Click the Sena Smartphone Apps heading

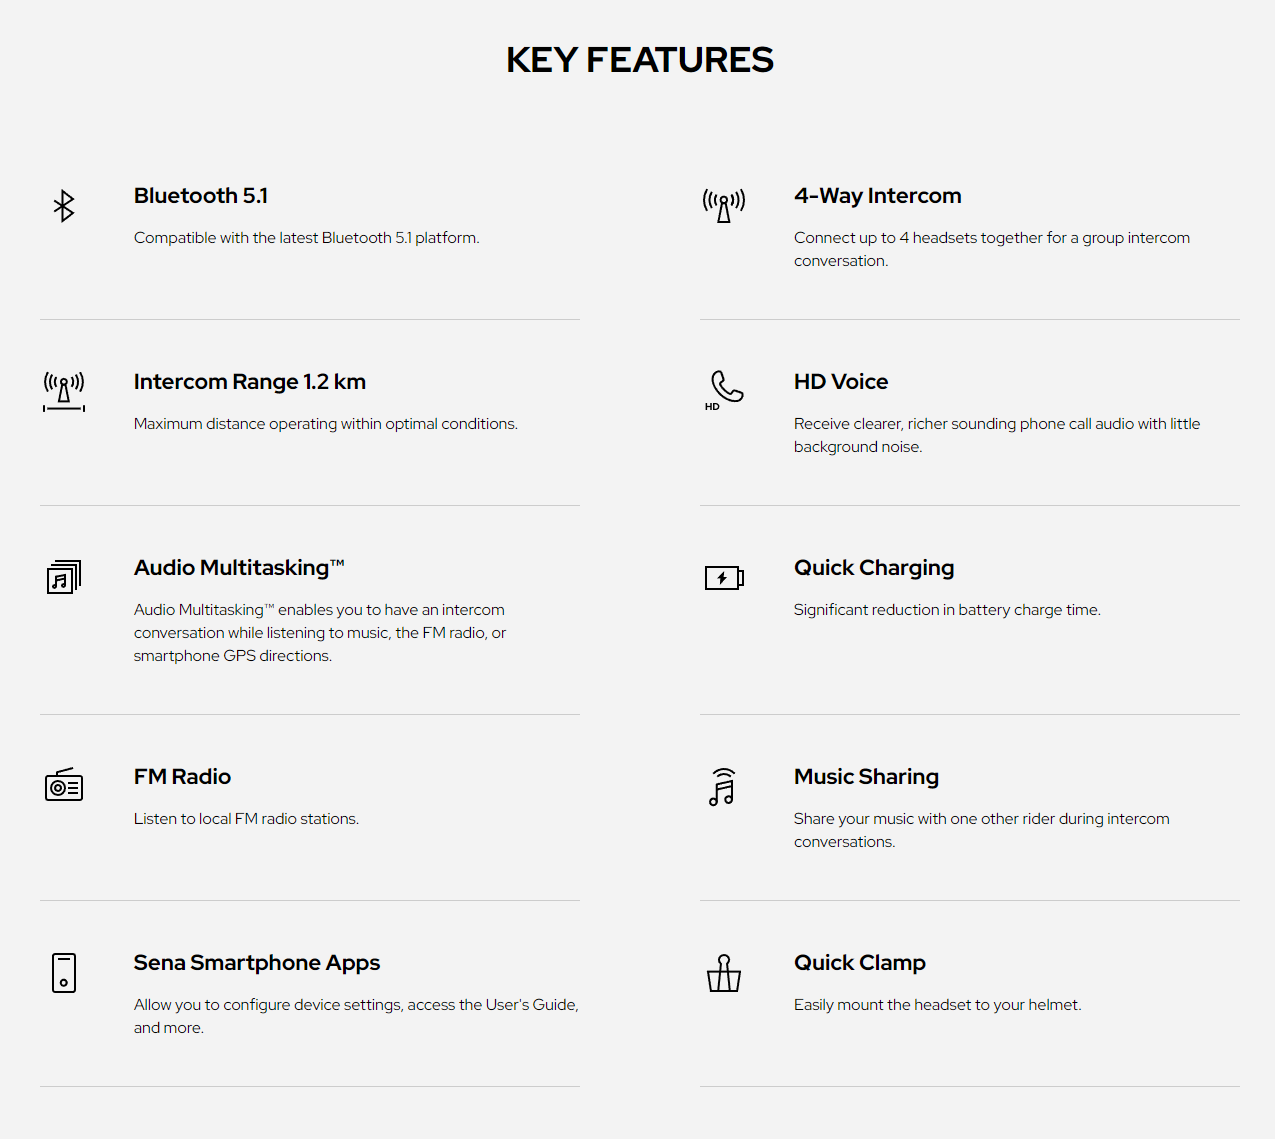point(257,963)
